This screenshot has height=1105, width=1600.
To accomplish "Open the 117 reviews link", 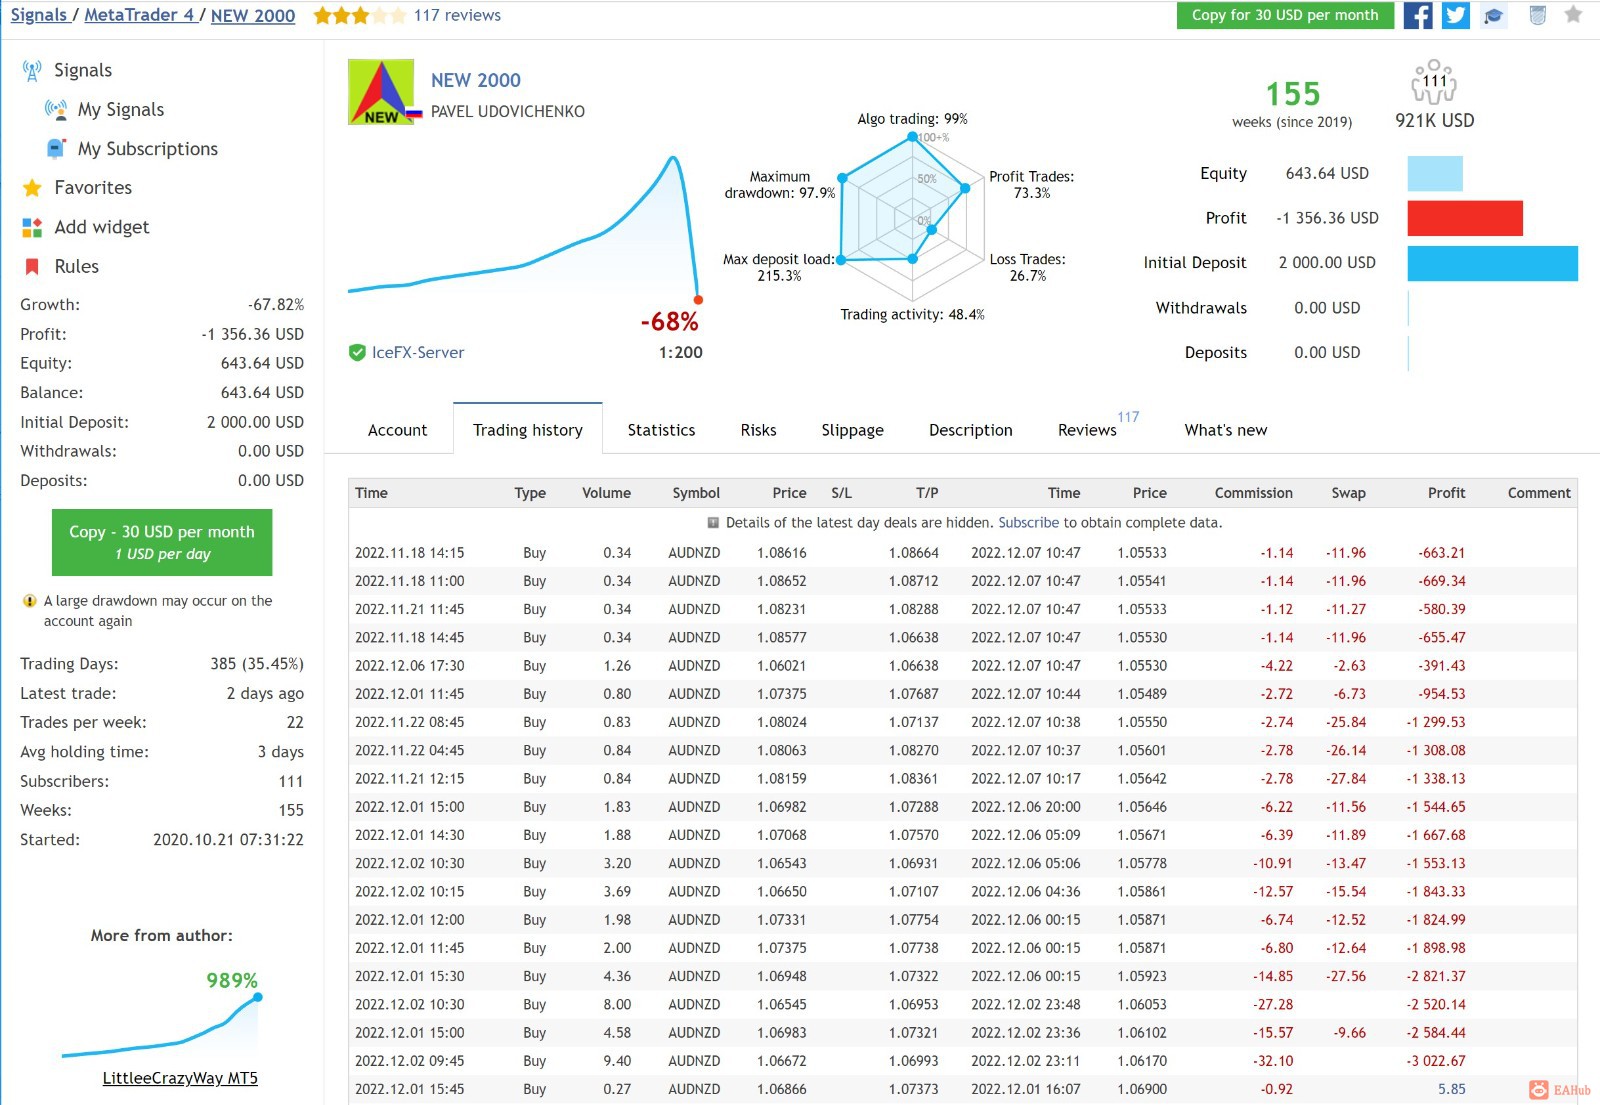I will [457, 15].
